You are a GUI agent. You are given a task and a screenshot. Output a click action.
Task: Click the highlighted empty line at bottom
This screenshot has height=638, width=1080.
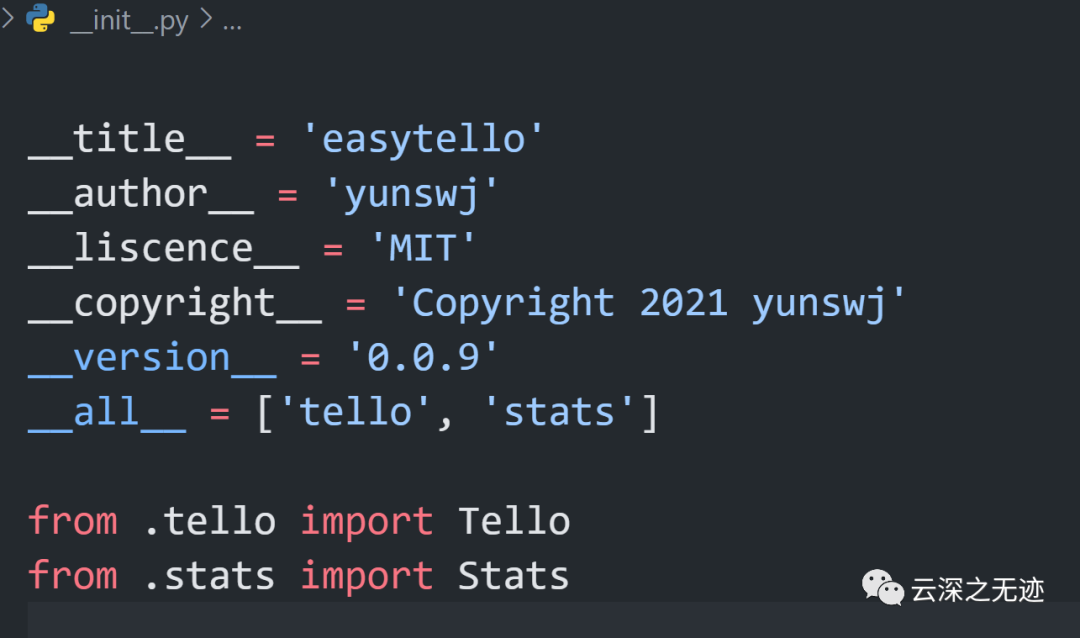click(400, 621)
